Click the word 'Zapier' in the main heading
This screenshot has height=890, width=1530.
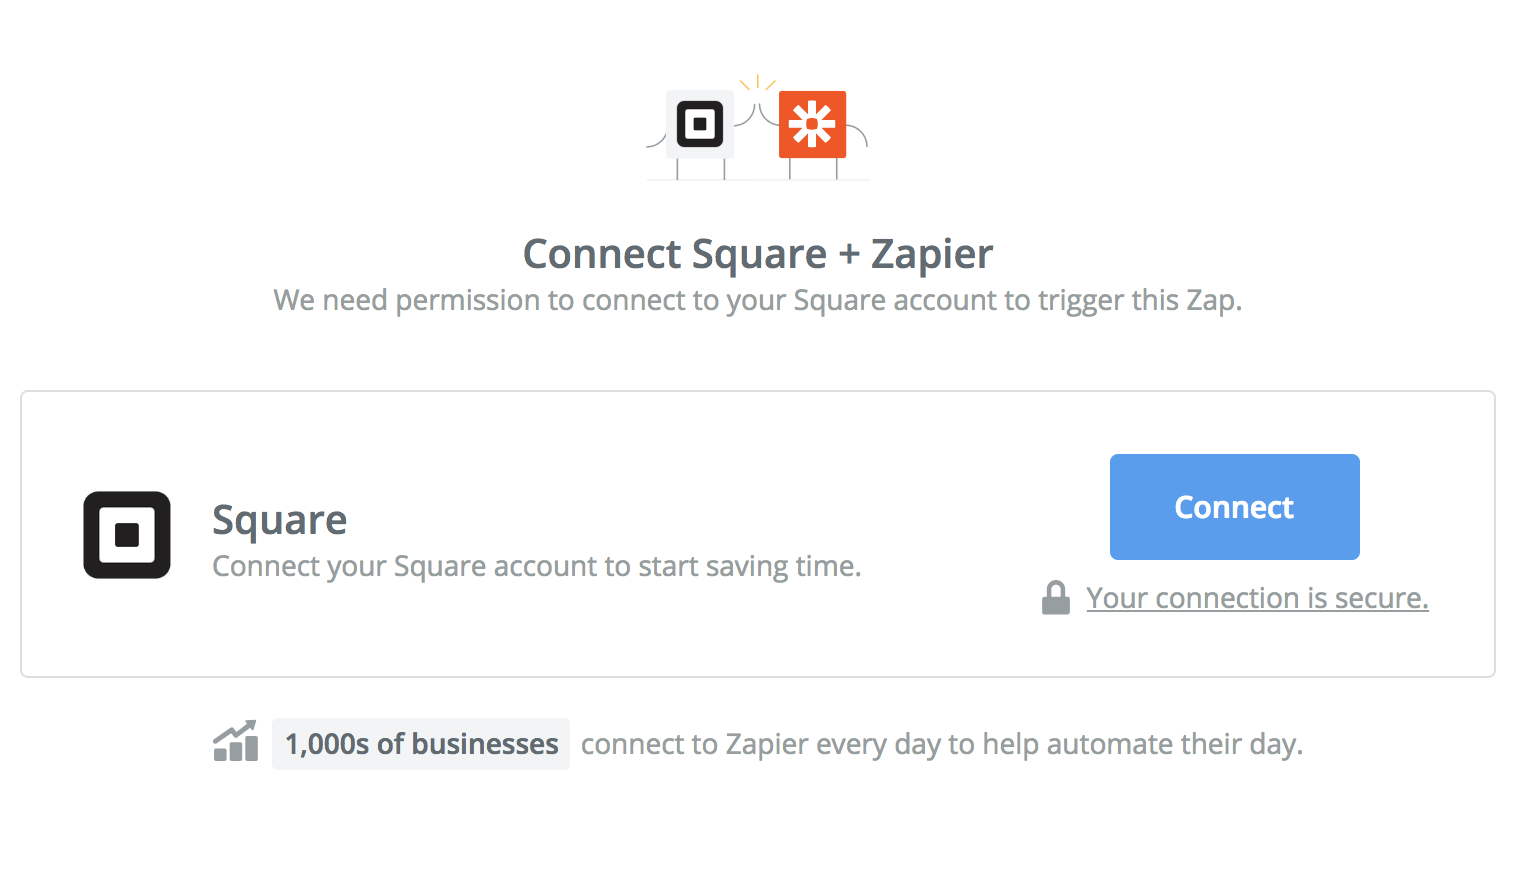point(932,254)
